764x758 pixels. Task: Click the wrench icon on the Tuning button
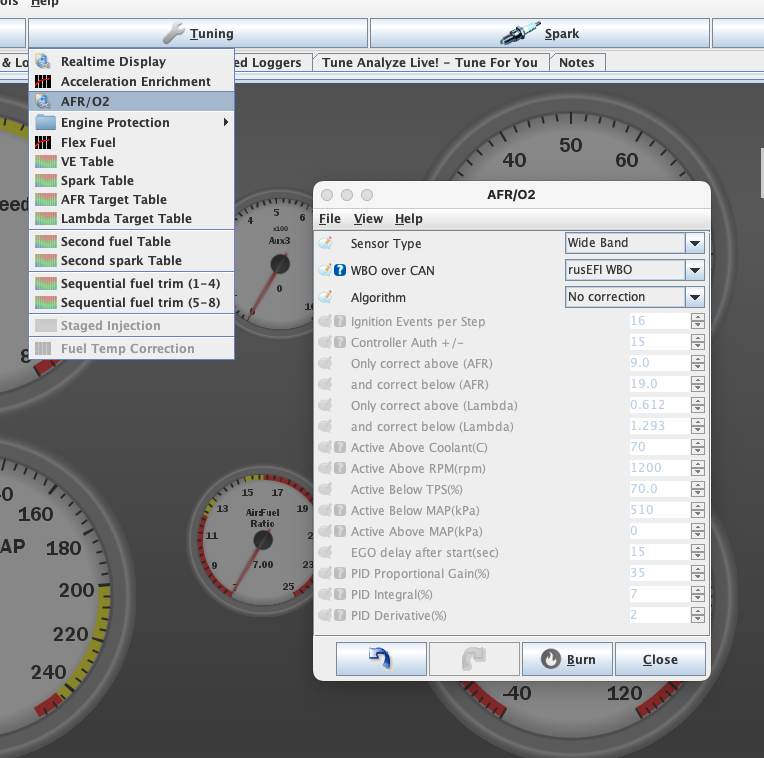pyautogui.click(x=173, y=33)
